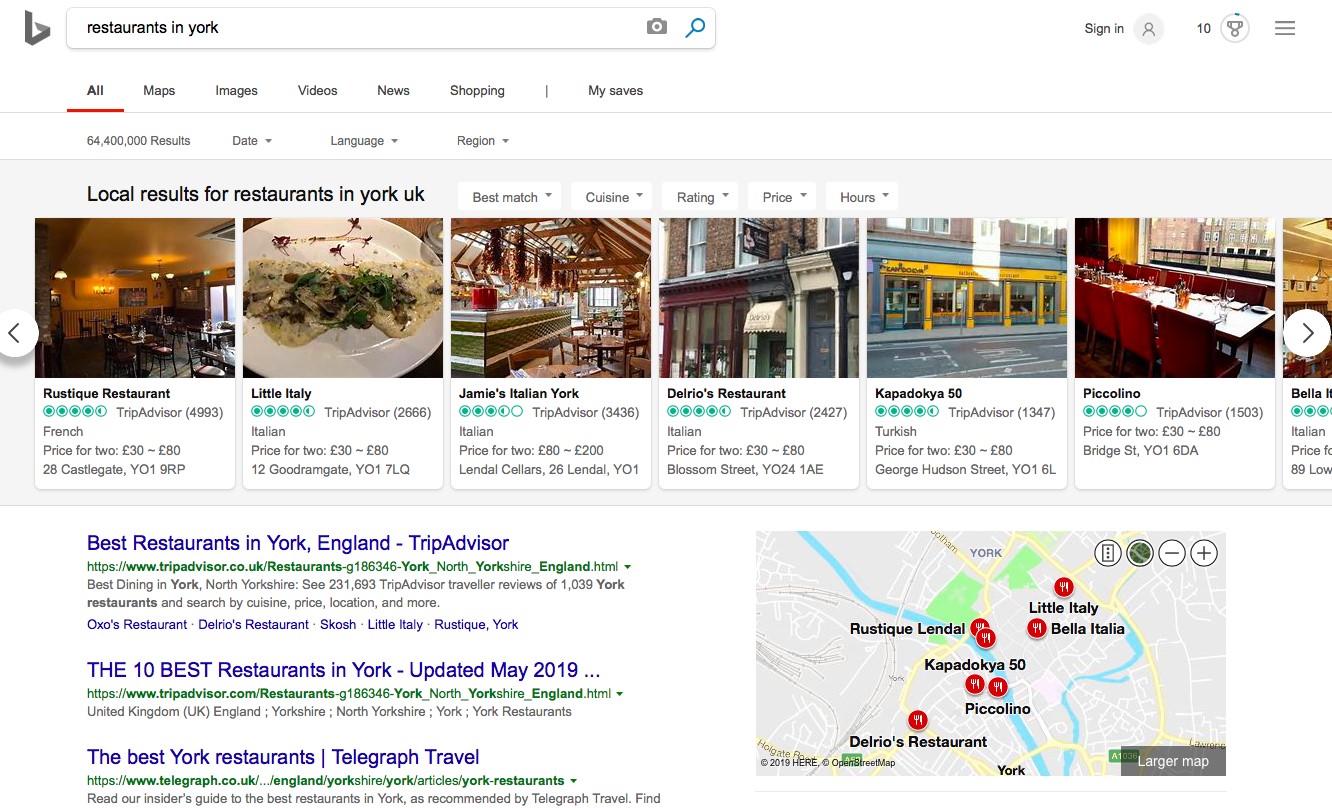Switch to the Shopping tab

(x=477, y=90)
